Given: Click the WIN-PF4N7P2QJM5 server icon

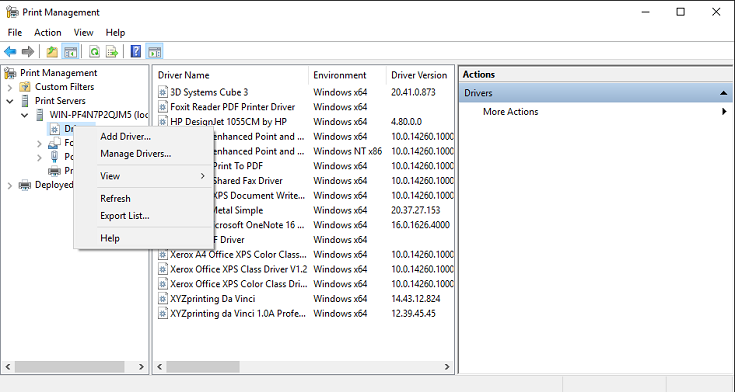Looking at the screenshot, I should [40, 115].
